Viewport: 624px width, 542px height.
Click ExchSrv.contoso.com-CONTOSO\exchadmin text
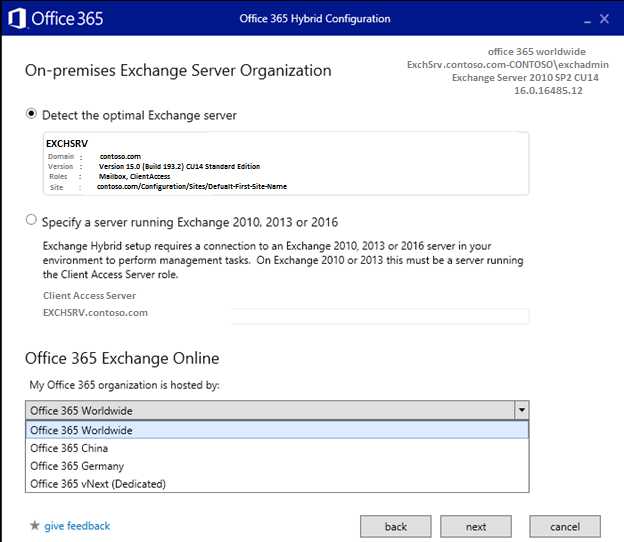[x=508, y=64]
